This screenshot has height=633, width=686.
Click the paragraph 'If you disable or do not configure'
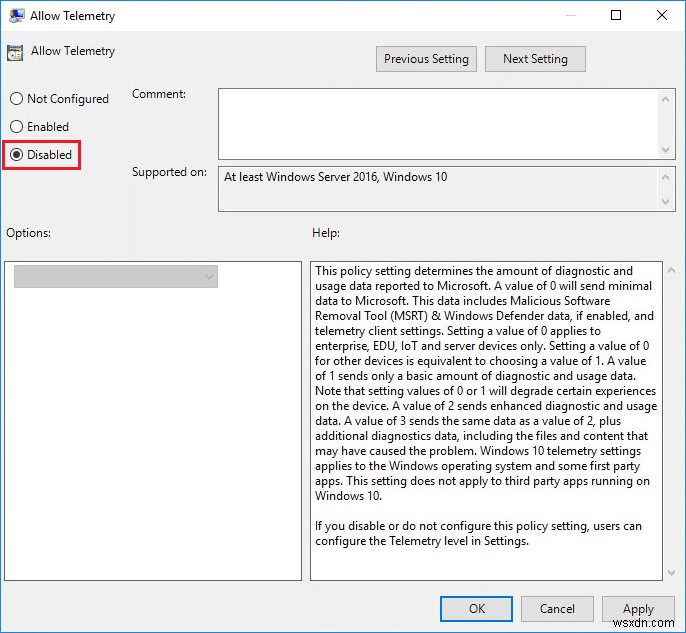pos(478,533)
